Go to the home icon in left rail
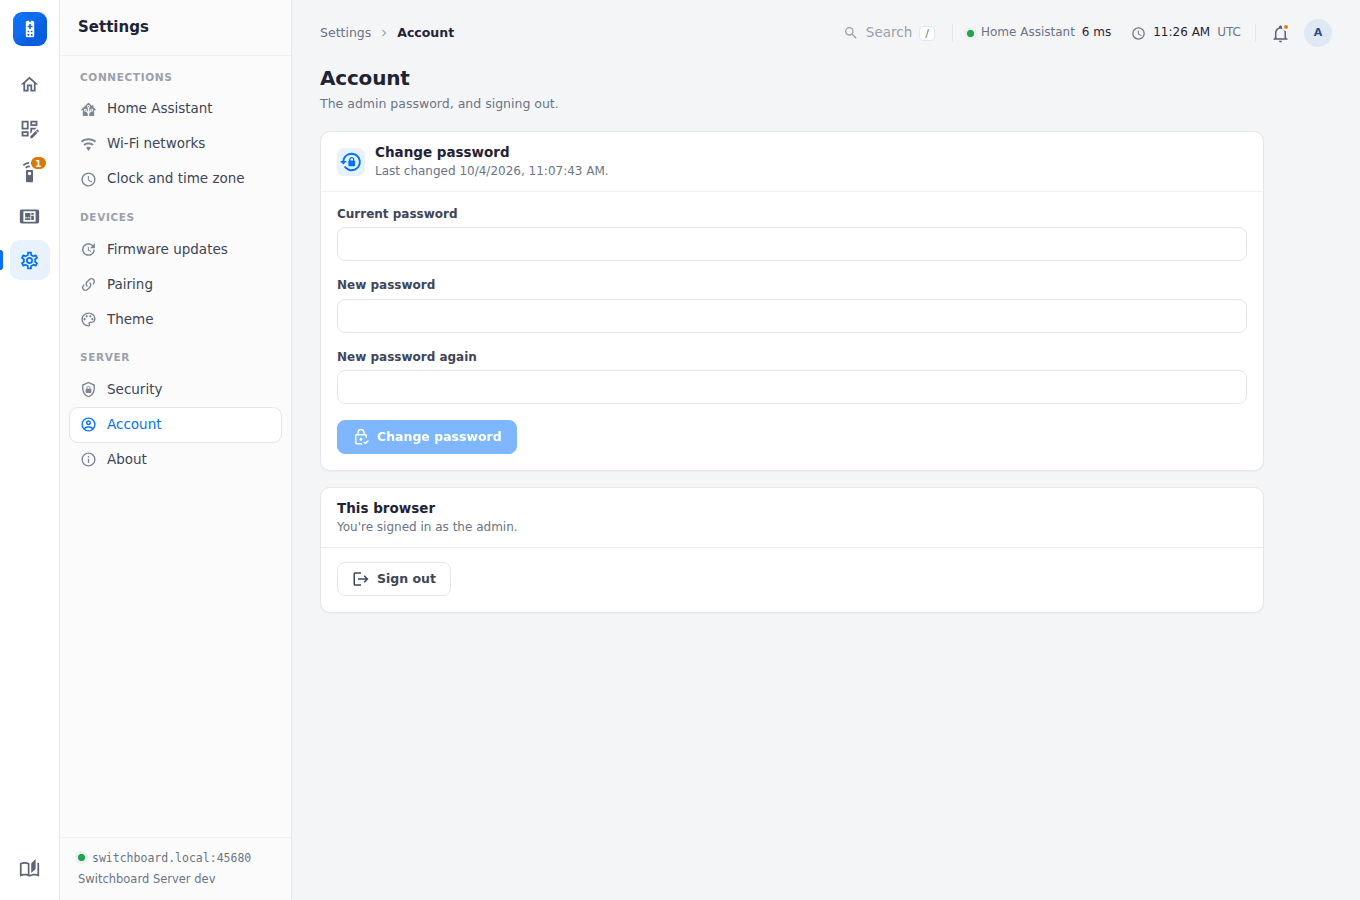Image resolution: width=1360 pixels, height=900 pixels. tap(30, 84)
